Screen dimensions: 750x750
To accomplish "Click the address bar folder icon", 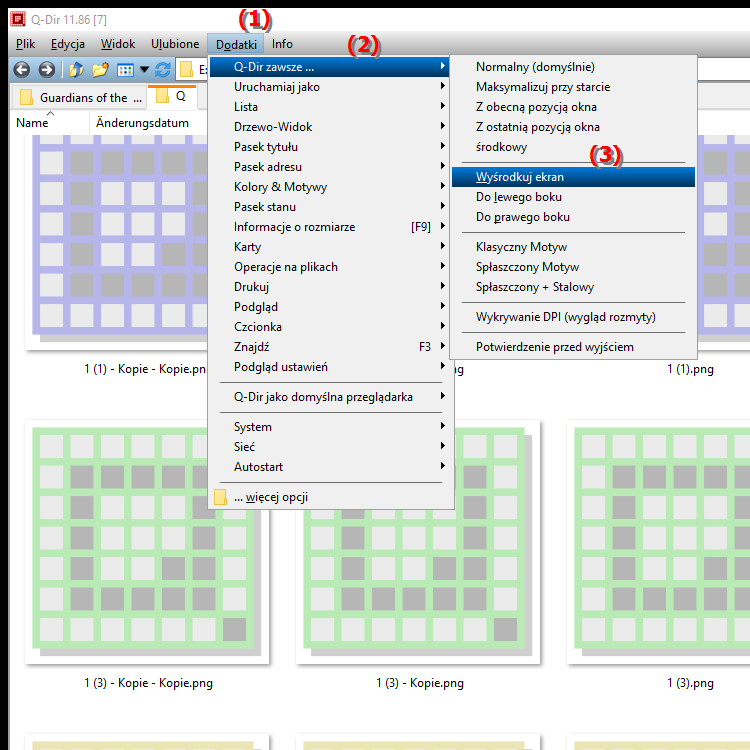I will click(186, 70).
